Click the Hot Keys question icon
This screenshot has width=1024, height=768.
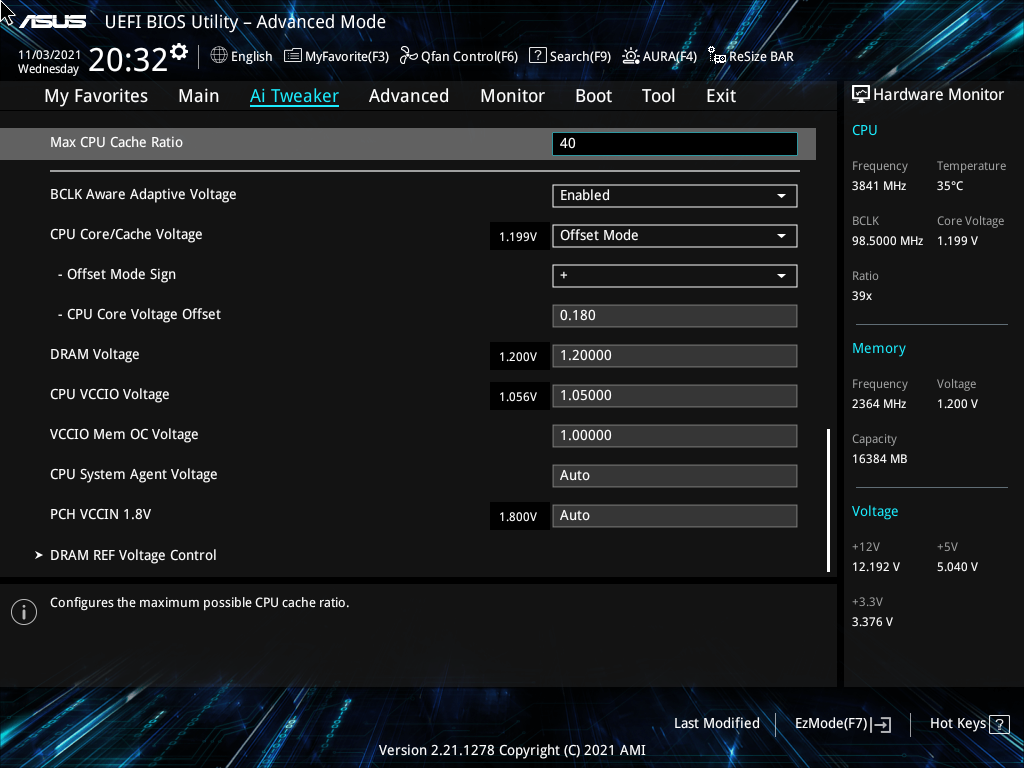point(999,724)
